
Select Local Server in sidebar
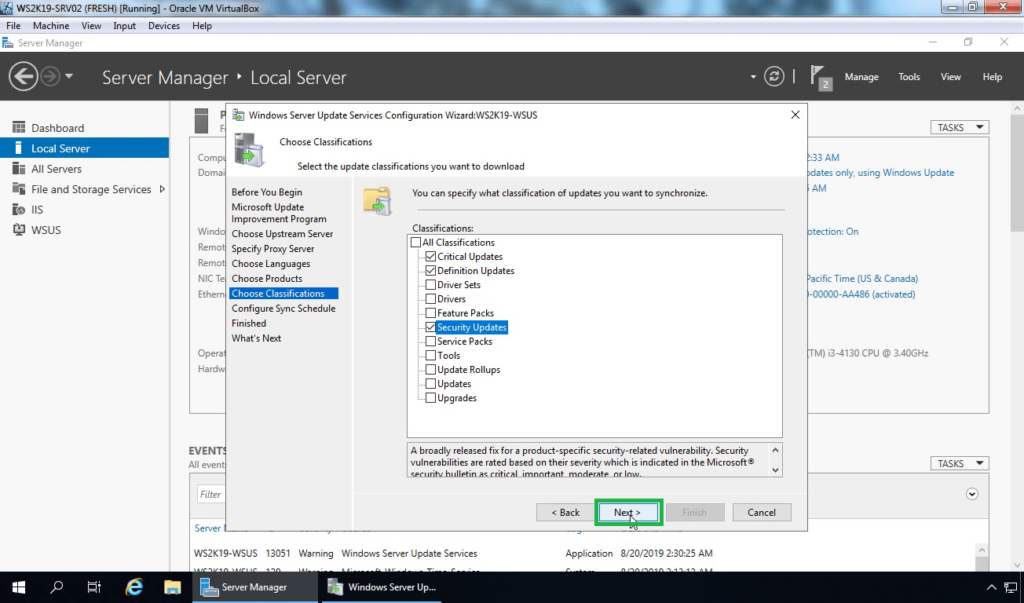[84, 148]
